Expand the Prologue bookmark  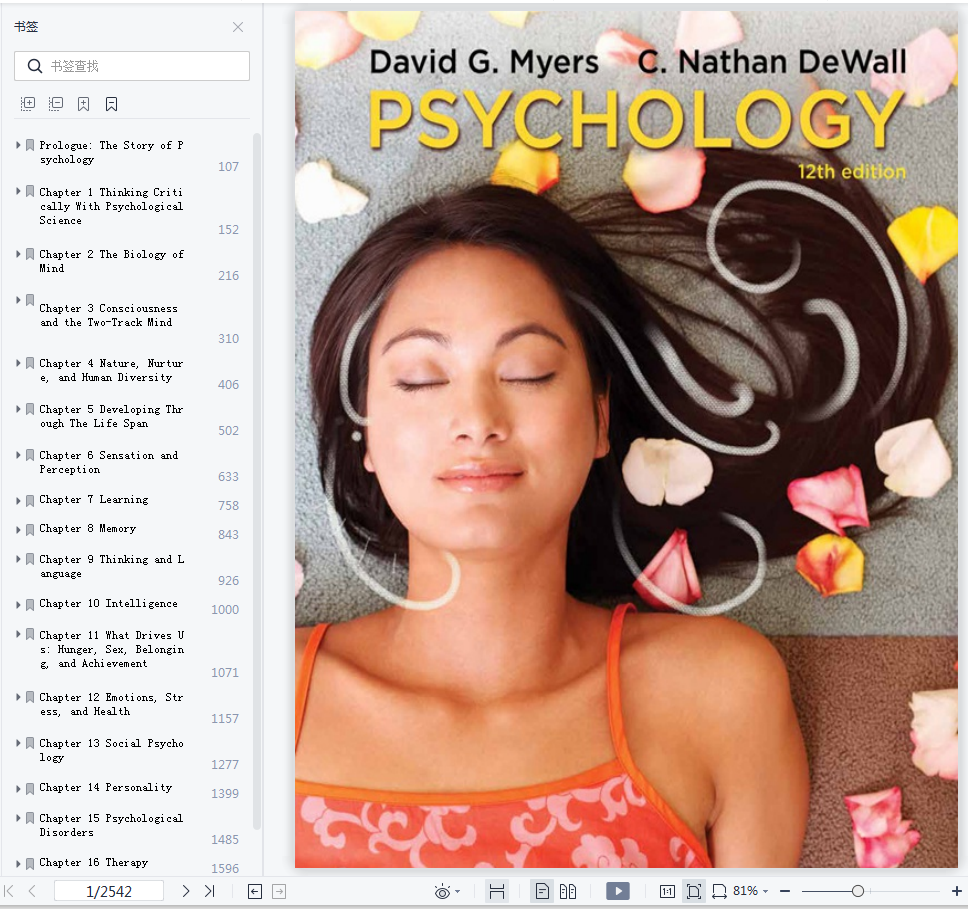(18, 145)
